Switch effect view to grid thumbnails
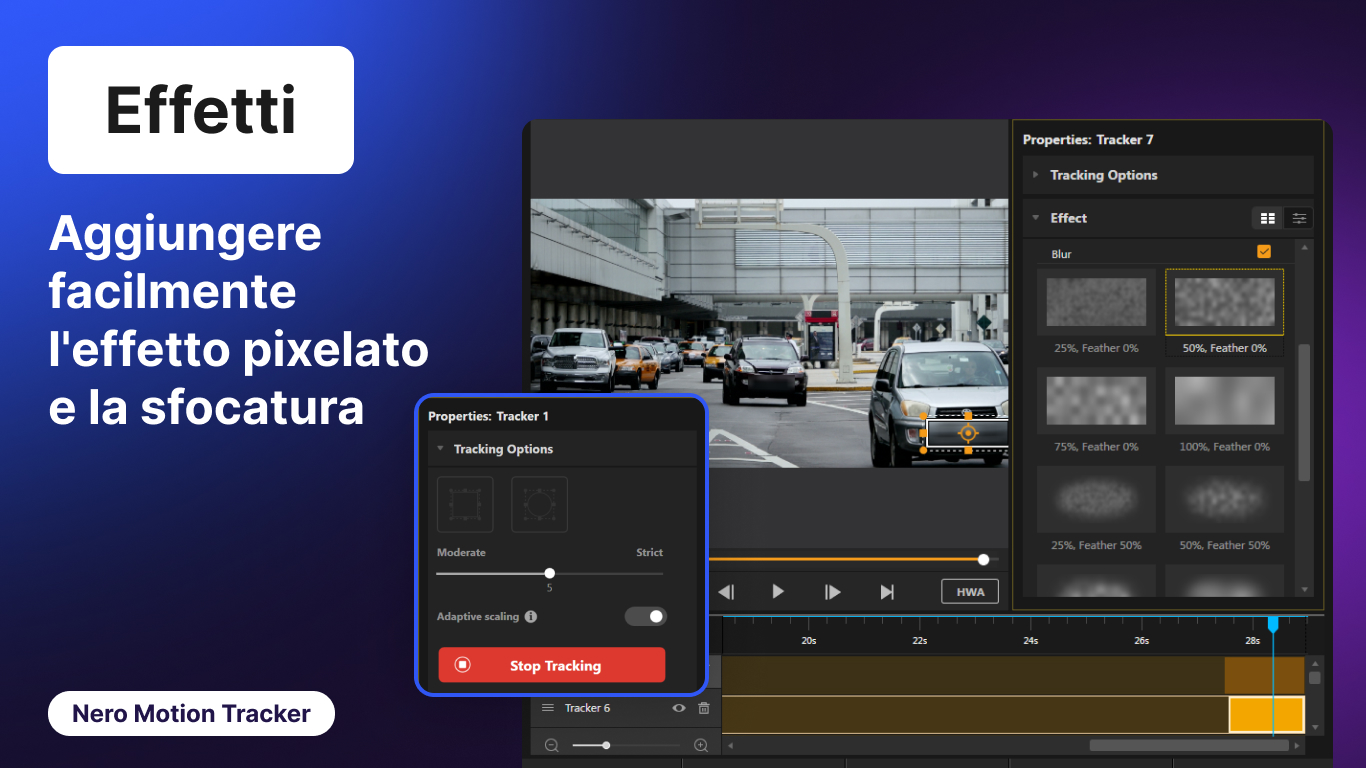1366x768 pixels. click(x=1268, y=218)
